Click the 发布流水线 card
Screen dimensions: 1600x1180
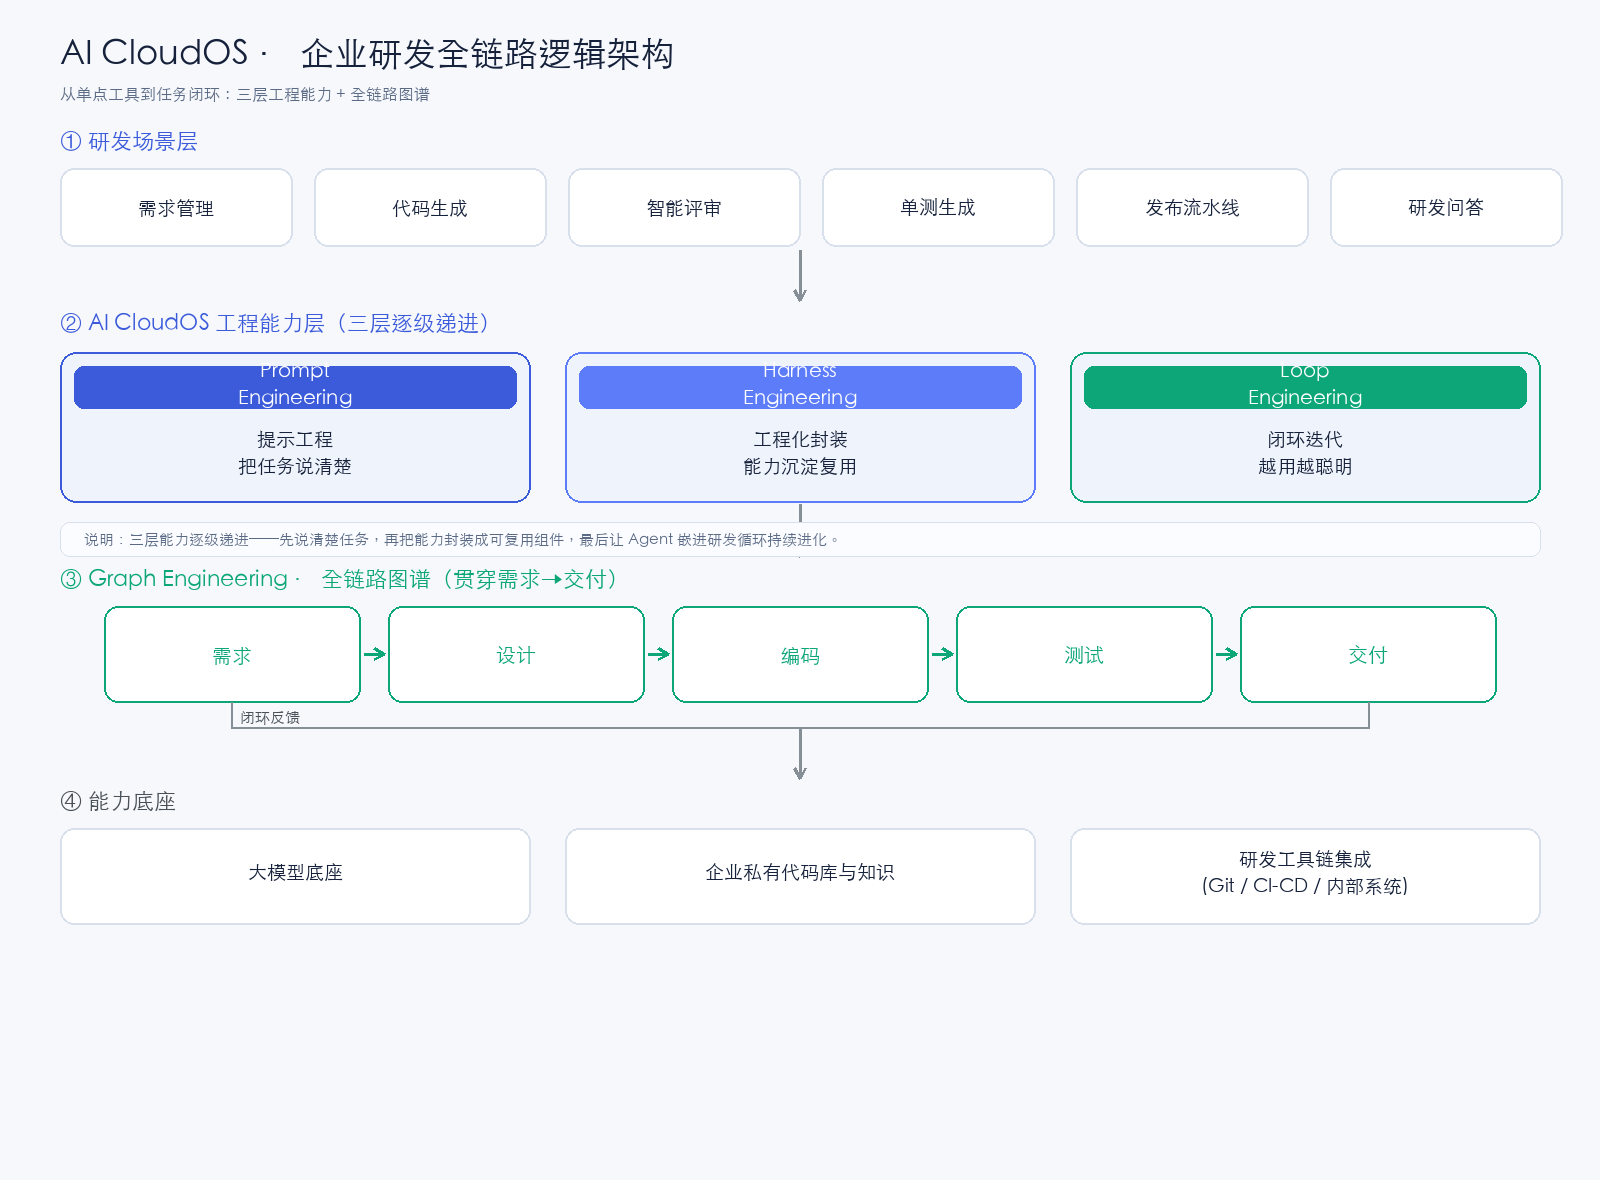[x=1192, y=208]
